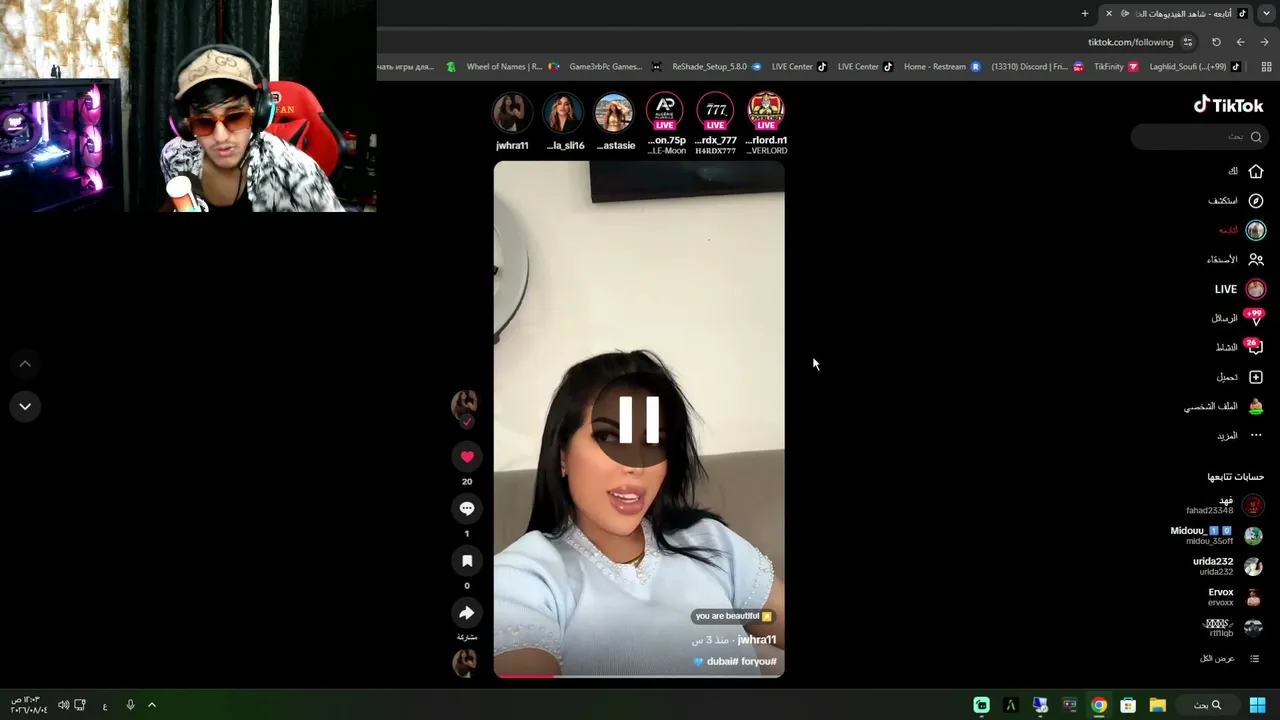The image size is (1280, 720).
Task: Open the jwhra11 username on the video
Action: tap(757, 640)
